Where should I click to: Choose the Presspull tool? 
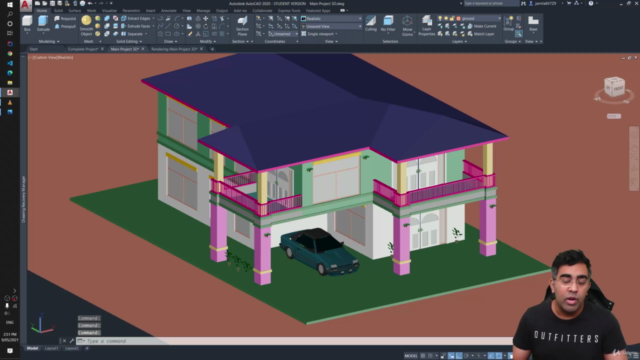pyautogui.click(x=65, y=27)
